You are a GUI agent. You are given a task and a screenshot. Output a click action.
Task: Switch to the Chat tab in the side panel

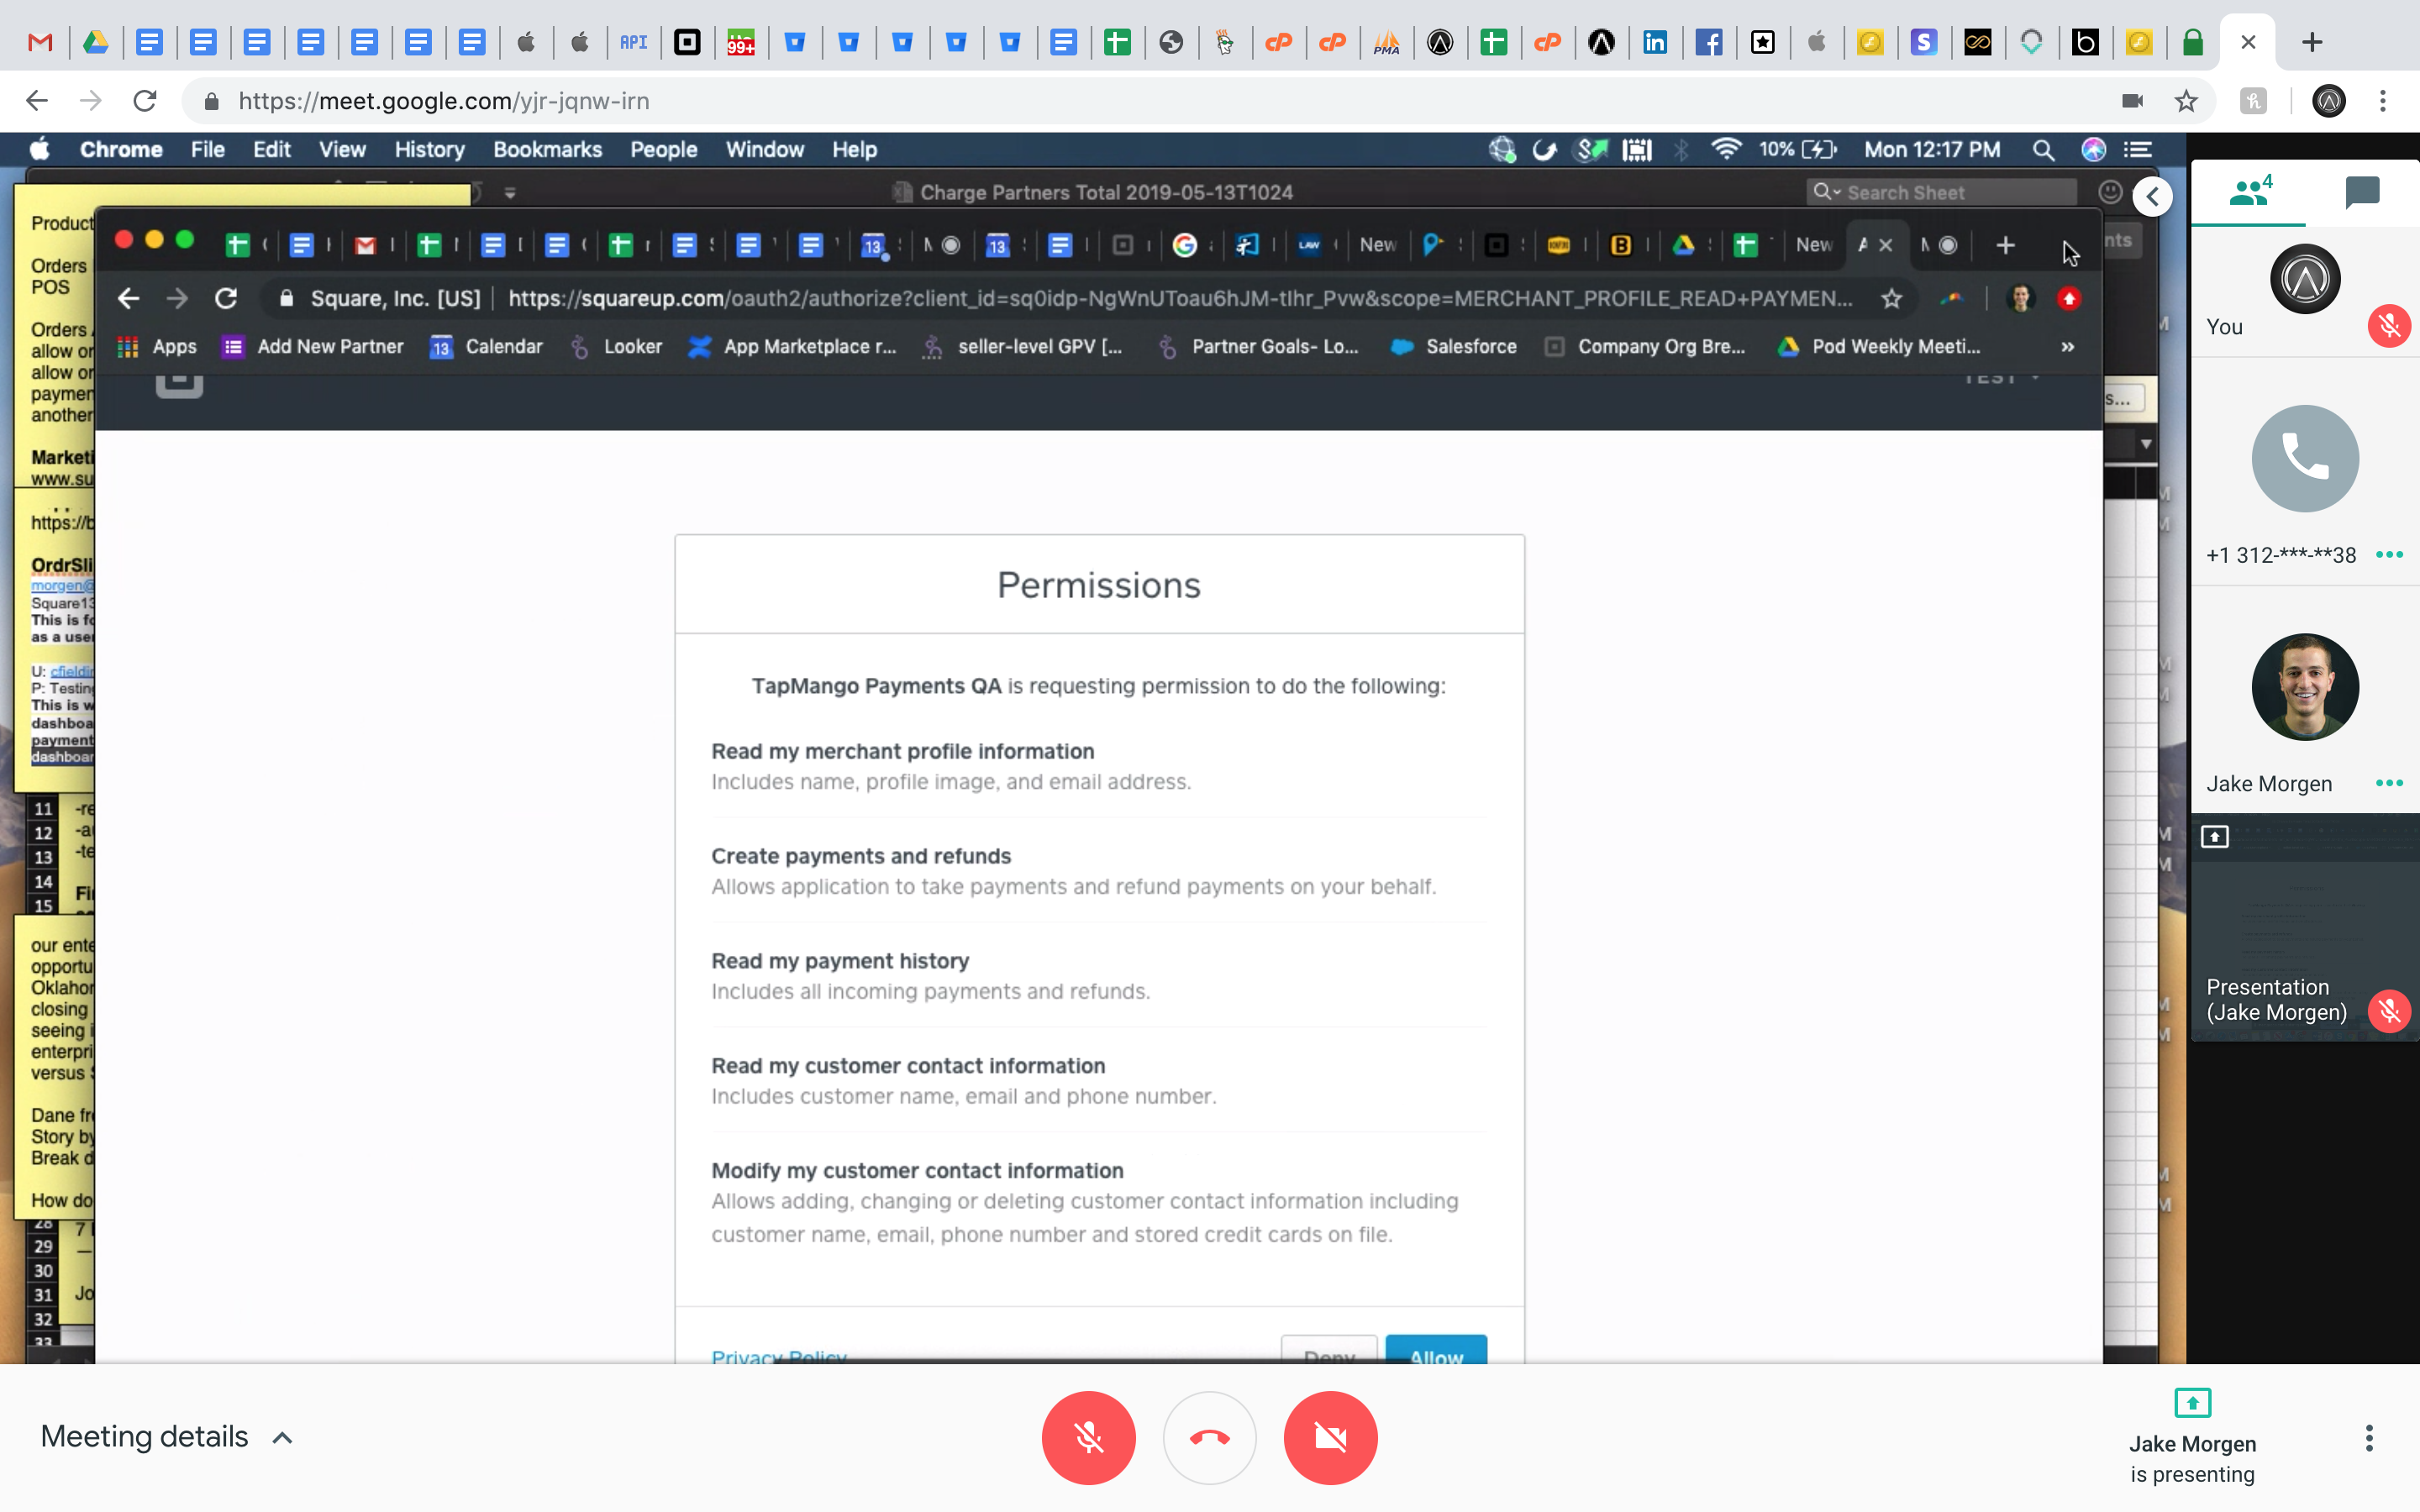coord(2362,191)
